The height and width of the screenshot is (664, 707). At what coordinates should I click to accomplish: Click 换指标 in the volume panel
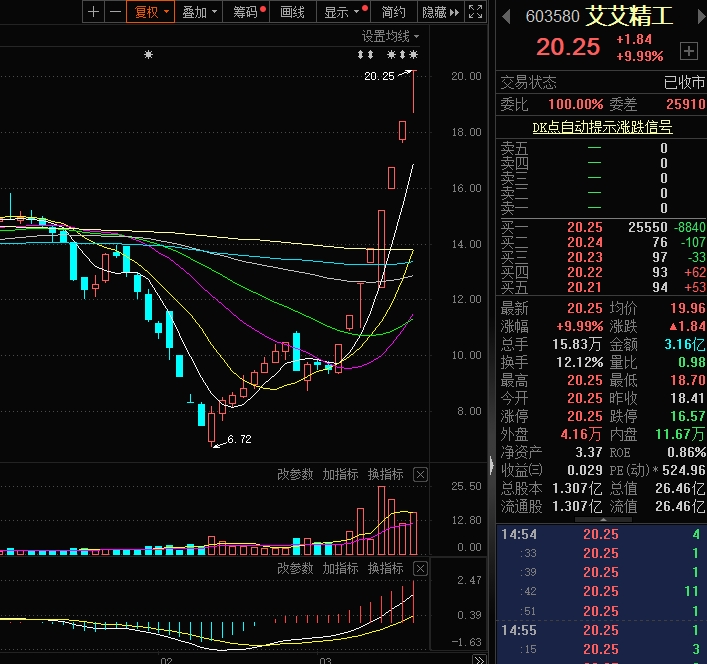click(x=385, y=474)
